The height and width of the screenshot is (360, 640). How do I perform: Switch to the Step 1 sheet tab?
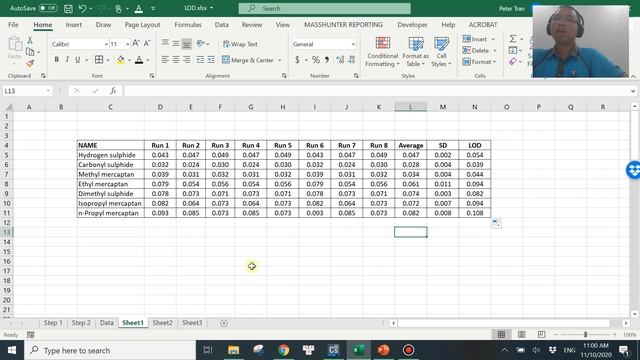pos(53,323)
